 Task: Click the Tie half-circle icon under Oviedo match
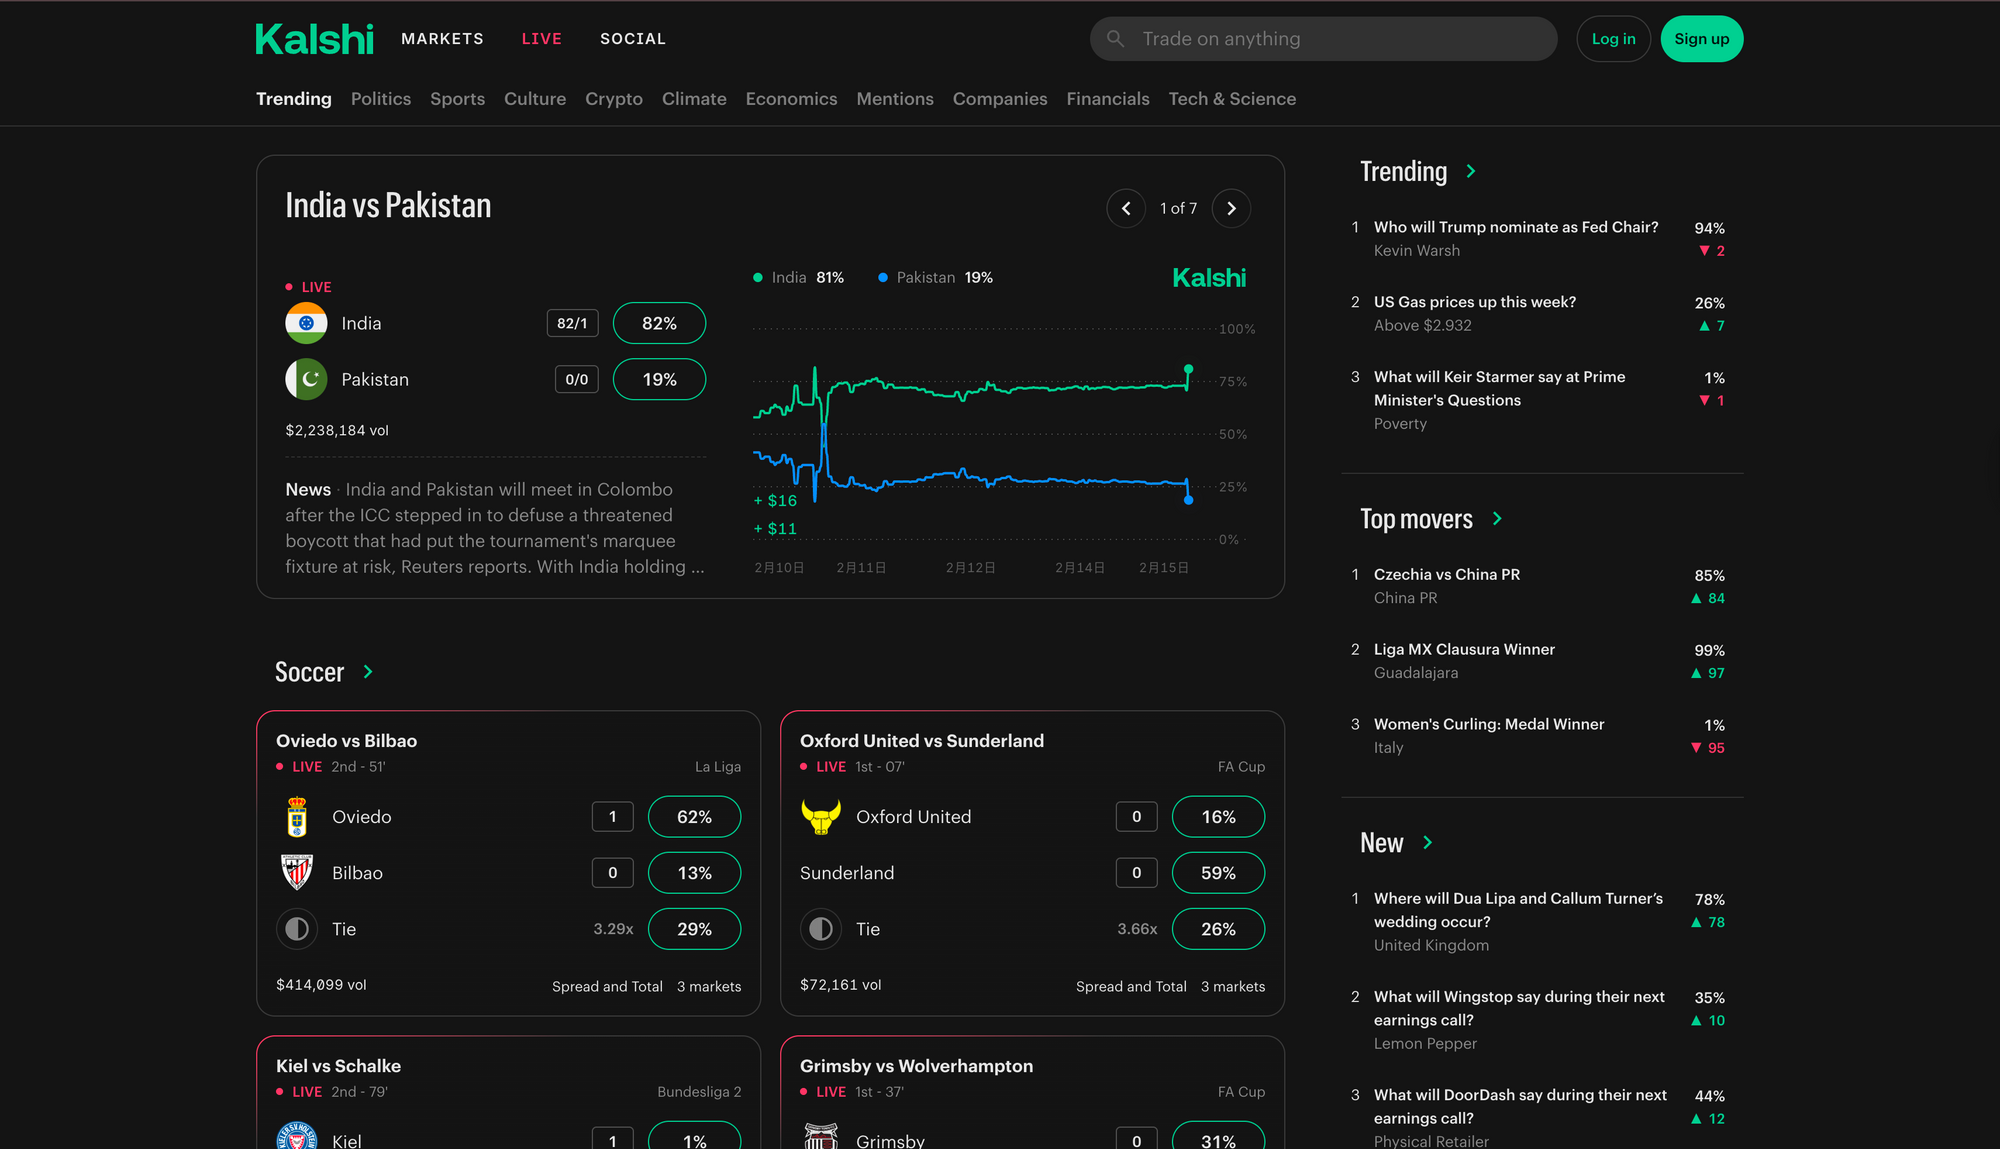pyautogui.click(x=297, y=929)
